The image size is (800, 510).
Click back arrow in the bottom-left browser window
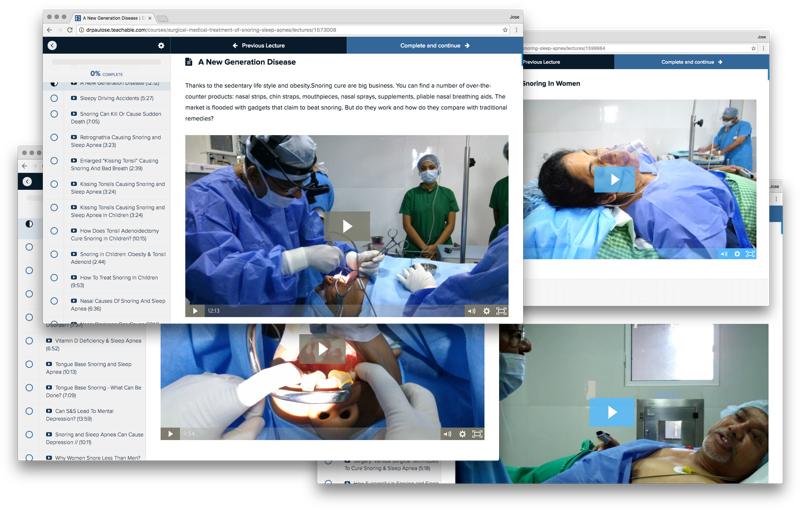24,166
